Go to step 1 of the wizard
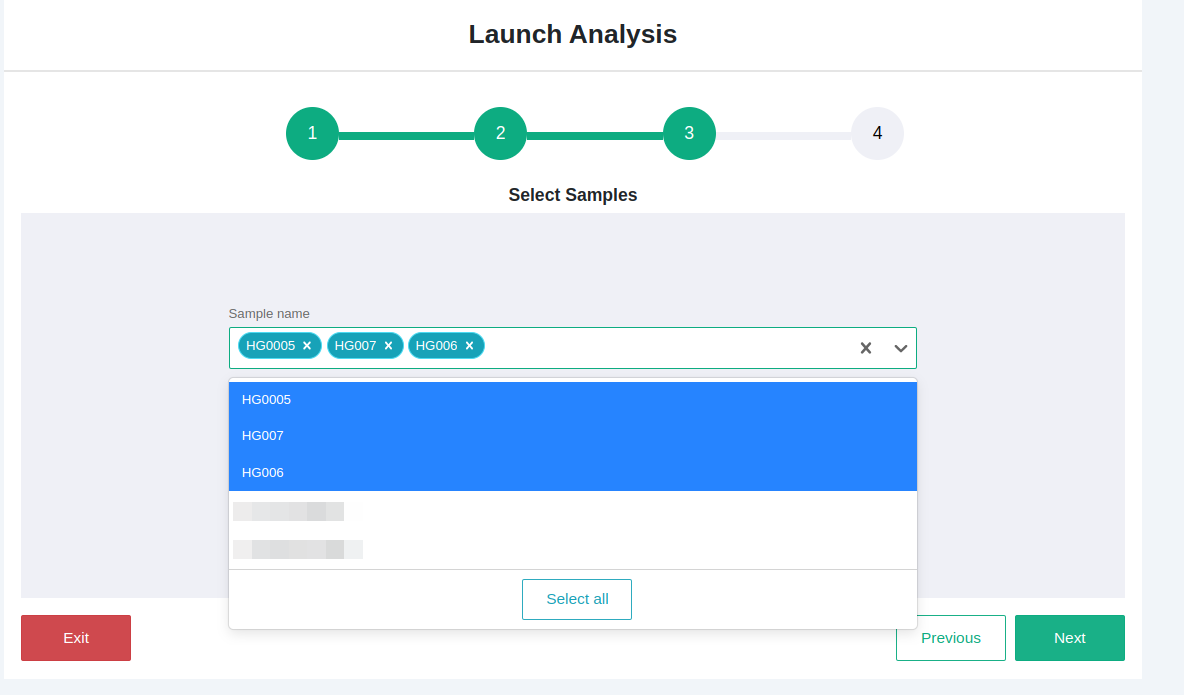The width and height of the screenshot is (1184, 695). click(312, 133)
